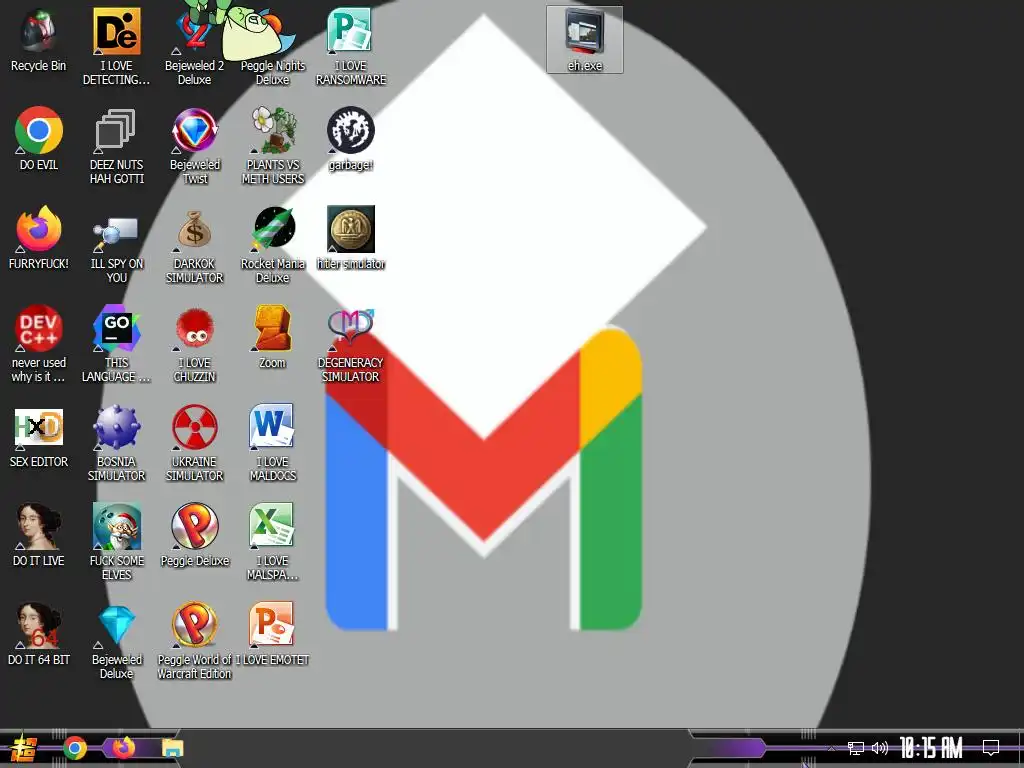Launch Peggle Nights Deluxe from the desktop
The height and width of the screenshot is (768, 1024).
272,47
